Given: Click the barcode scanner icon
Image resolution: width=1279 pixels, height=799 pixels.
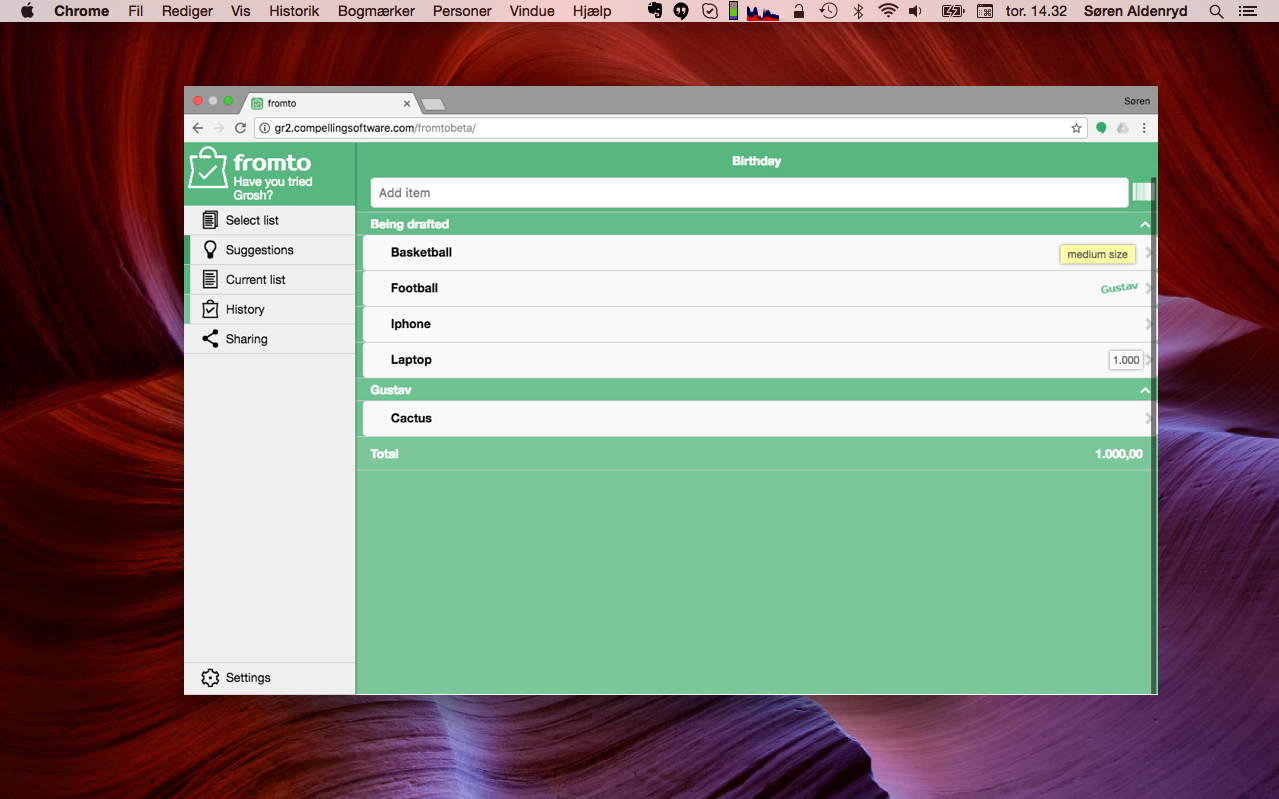Looking at the screenshot, I should click(x=1143, y=192).
